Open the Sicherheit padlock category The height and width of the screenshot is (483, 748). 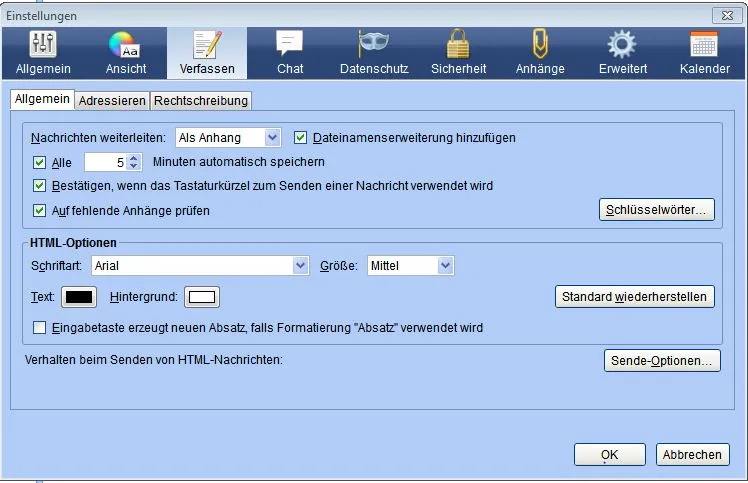coord(458,53)
